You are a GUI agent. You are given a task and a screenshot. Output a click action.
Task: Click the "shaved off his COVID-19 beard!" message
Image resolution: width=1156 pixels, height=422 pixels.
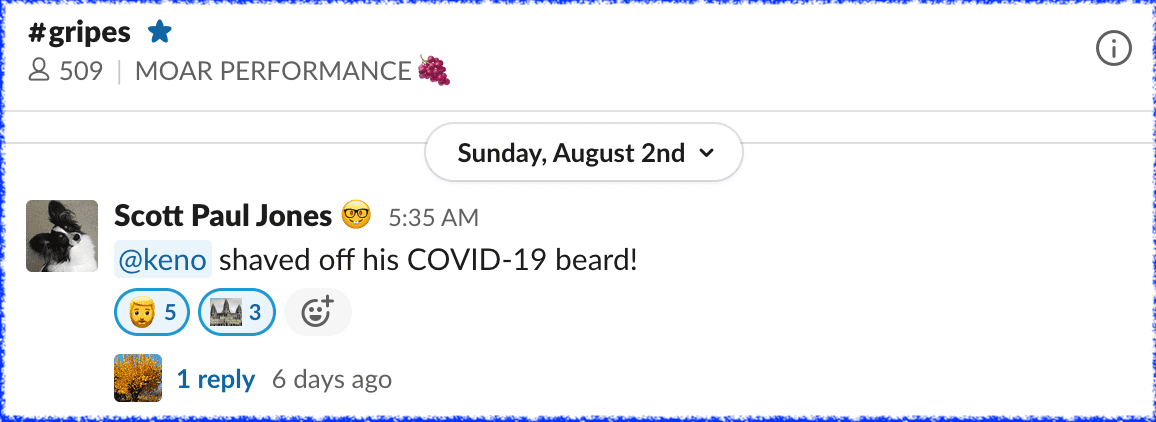pos(428,261)
